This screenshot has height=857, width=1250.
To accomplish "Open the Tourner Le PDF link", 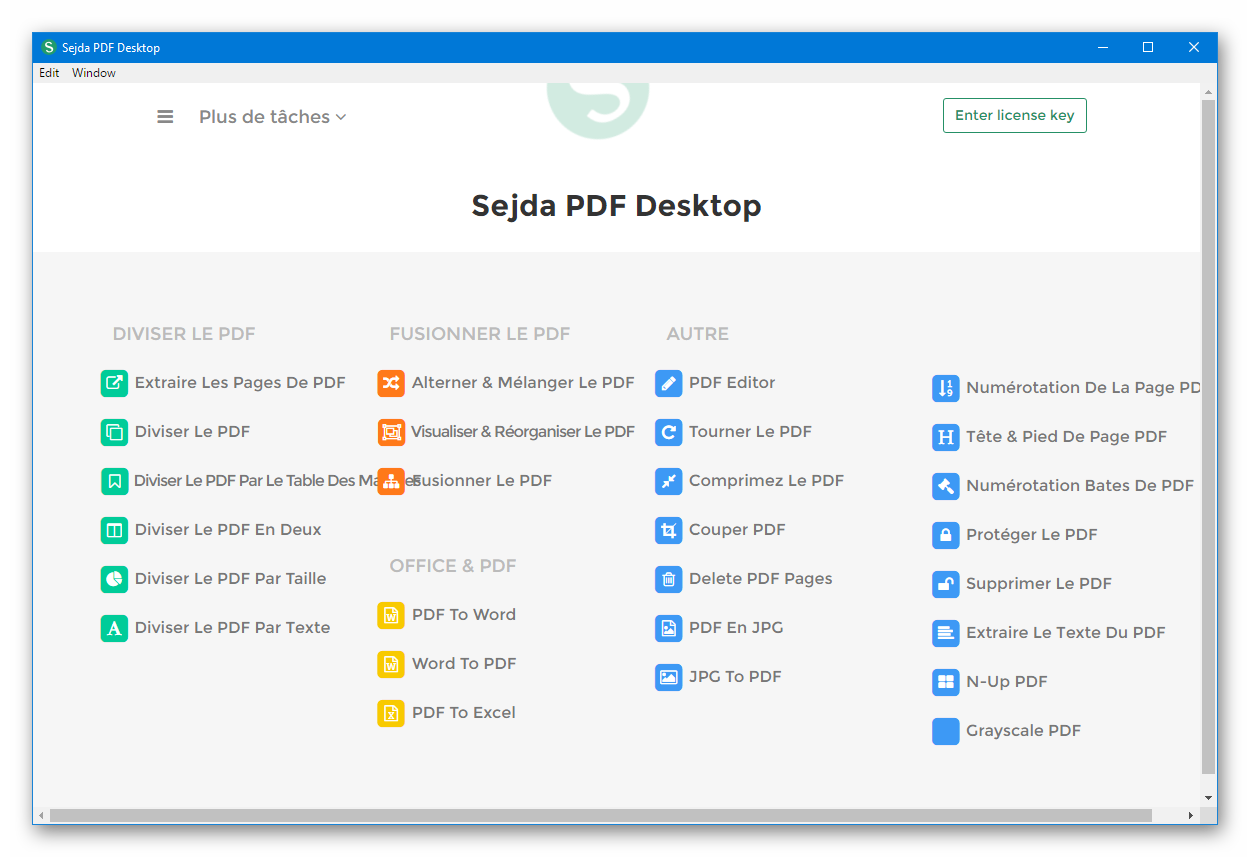I will point(750,432).
